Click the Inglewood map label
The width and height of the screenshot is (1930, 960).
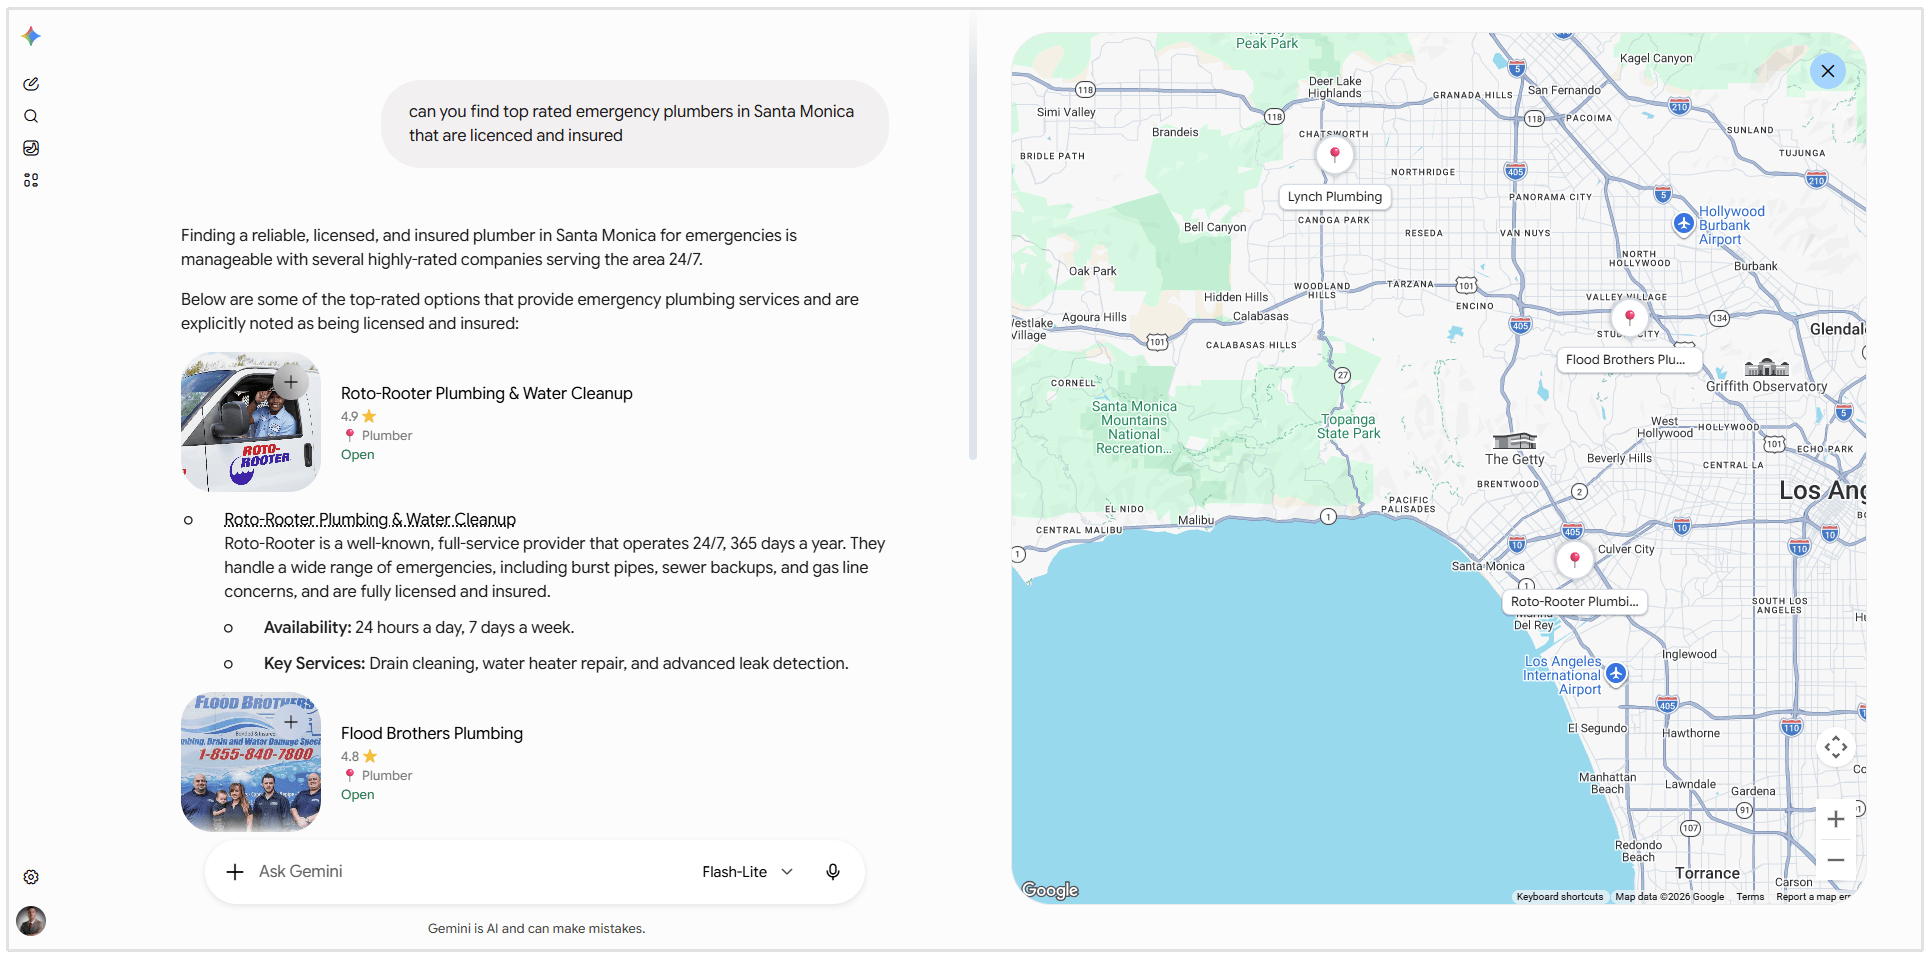pos(1690,654)
